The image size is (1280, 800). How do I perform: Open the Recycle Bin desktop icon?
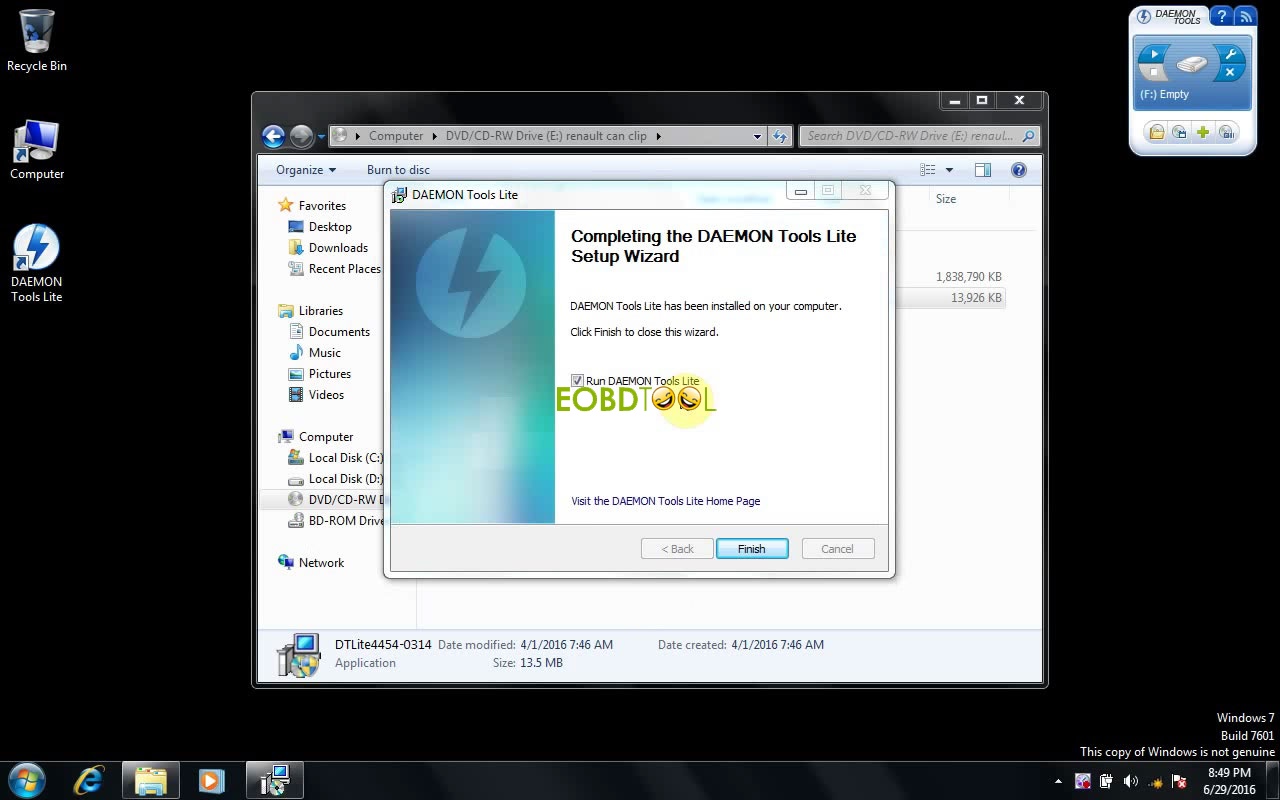click(x=37, y=41)
